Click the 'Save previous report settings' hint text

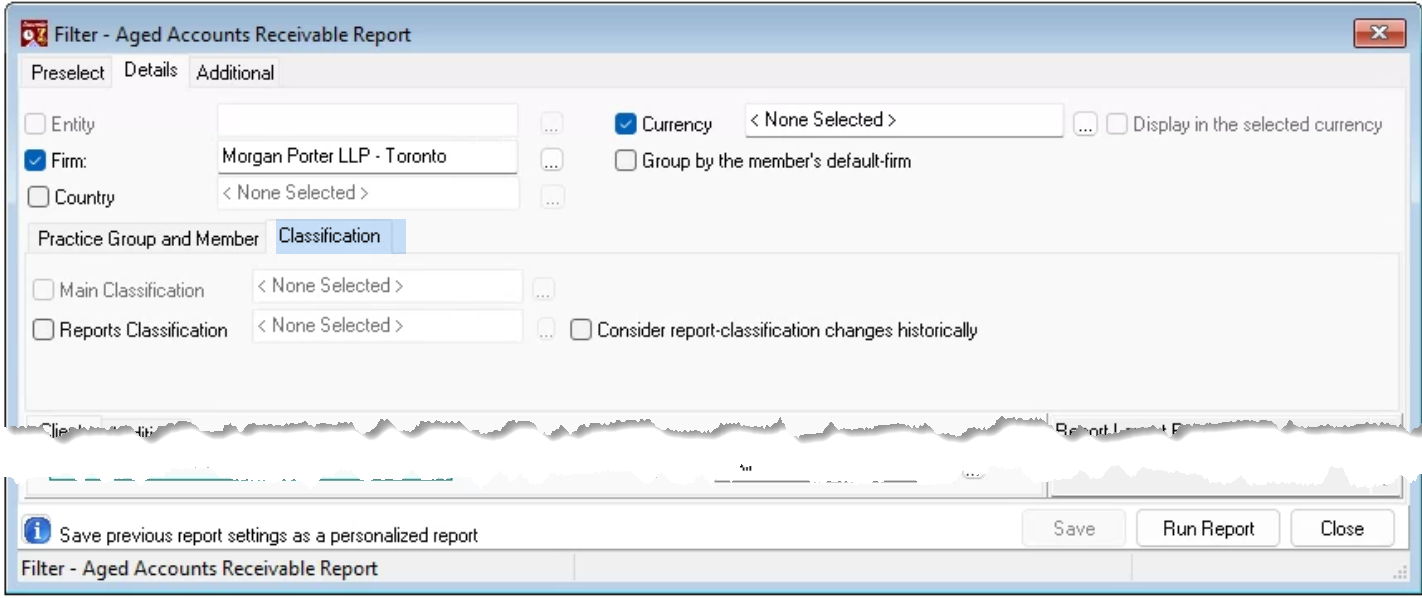[269, 535]
